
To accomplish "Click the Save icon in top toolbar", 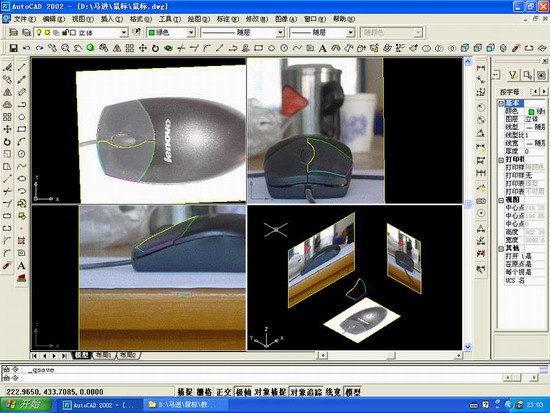I will coord(13,48).
